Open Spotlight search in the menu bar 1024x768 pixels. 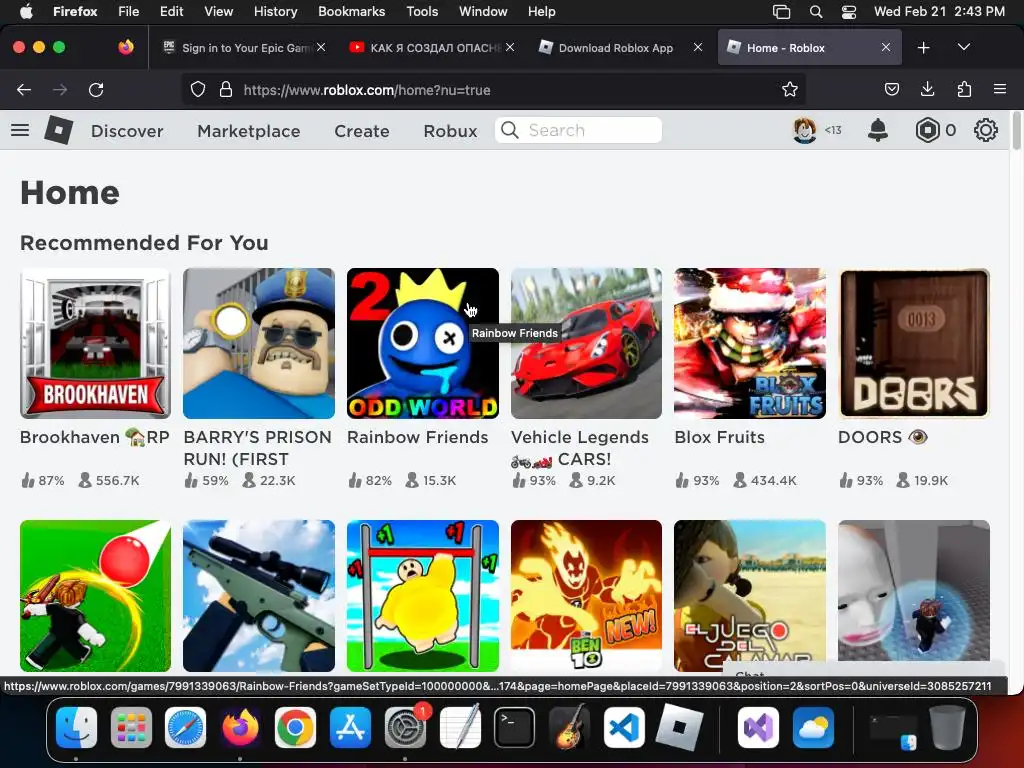click(x=816, y=11)
